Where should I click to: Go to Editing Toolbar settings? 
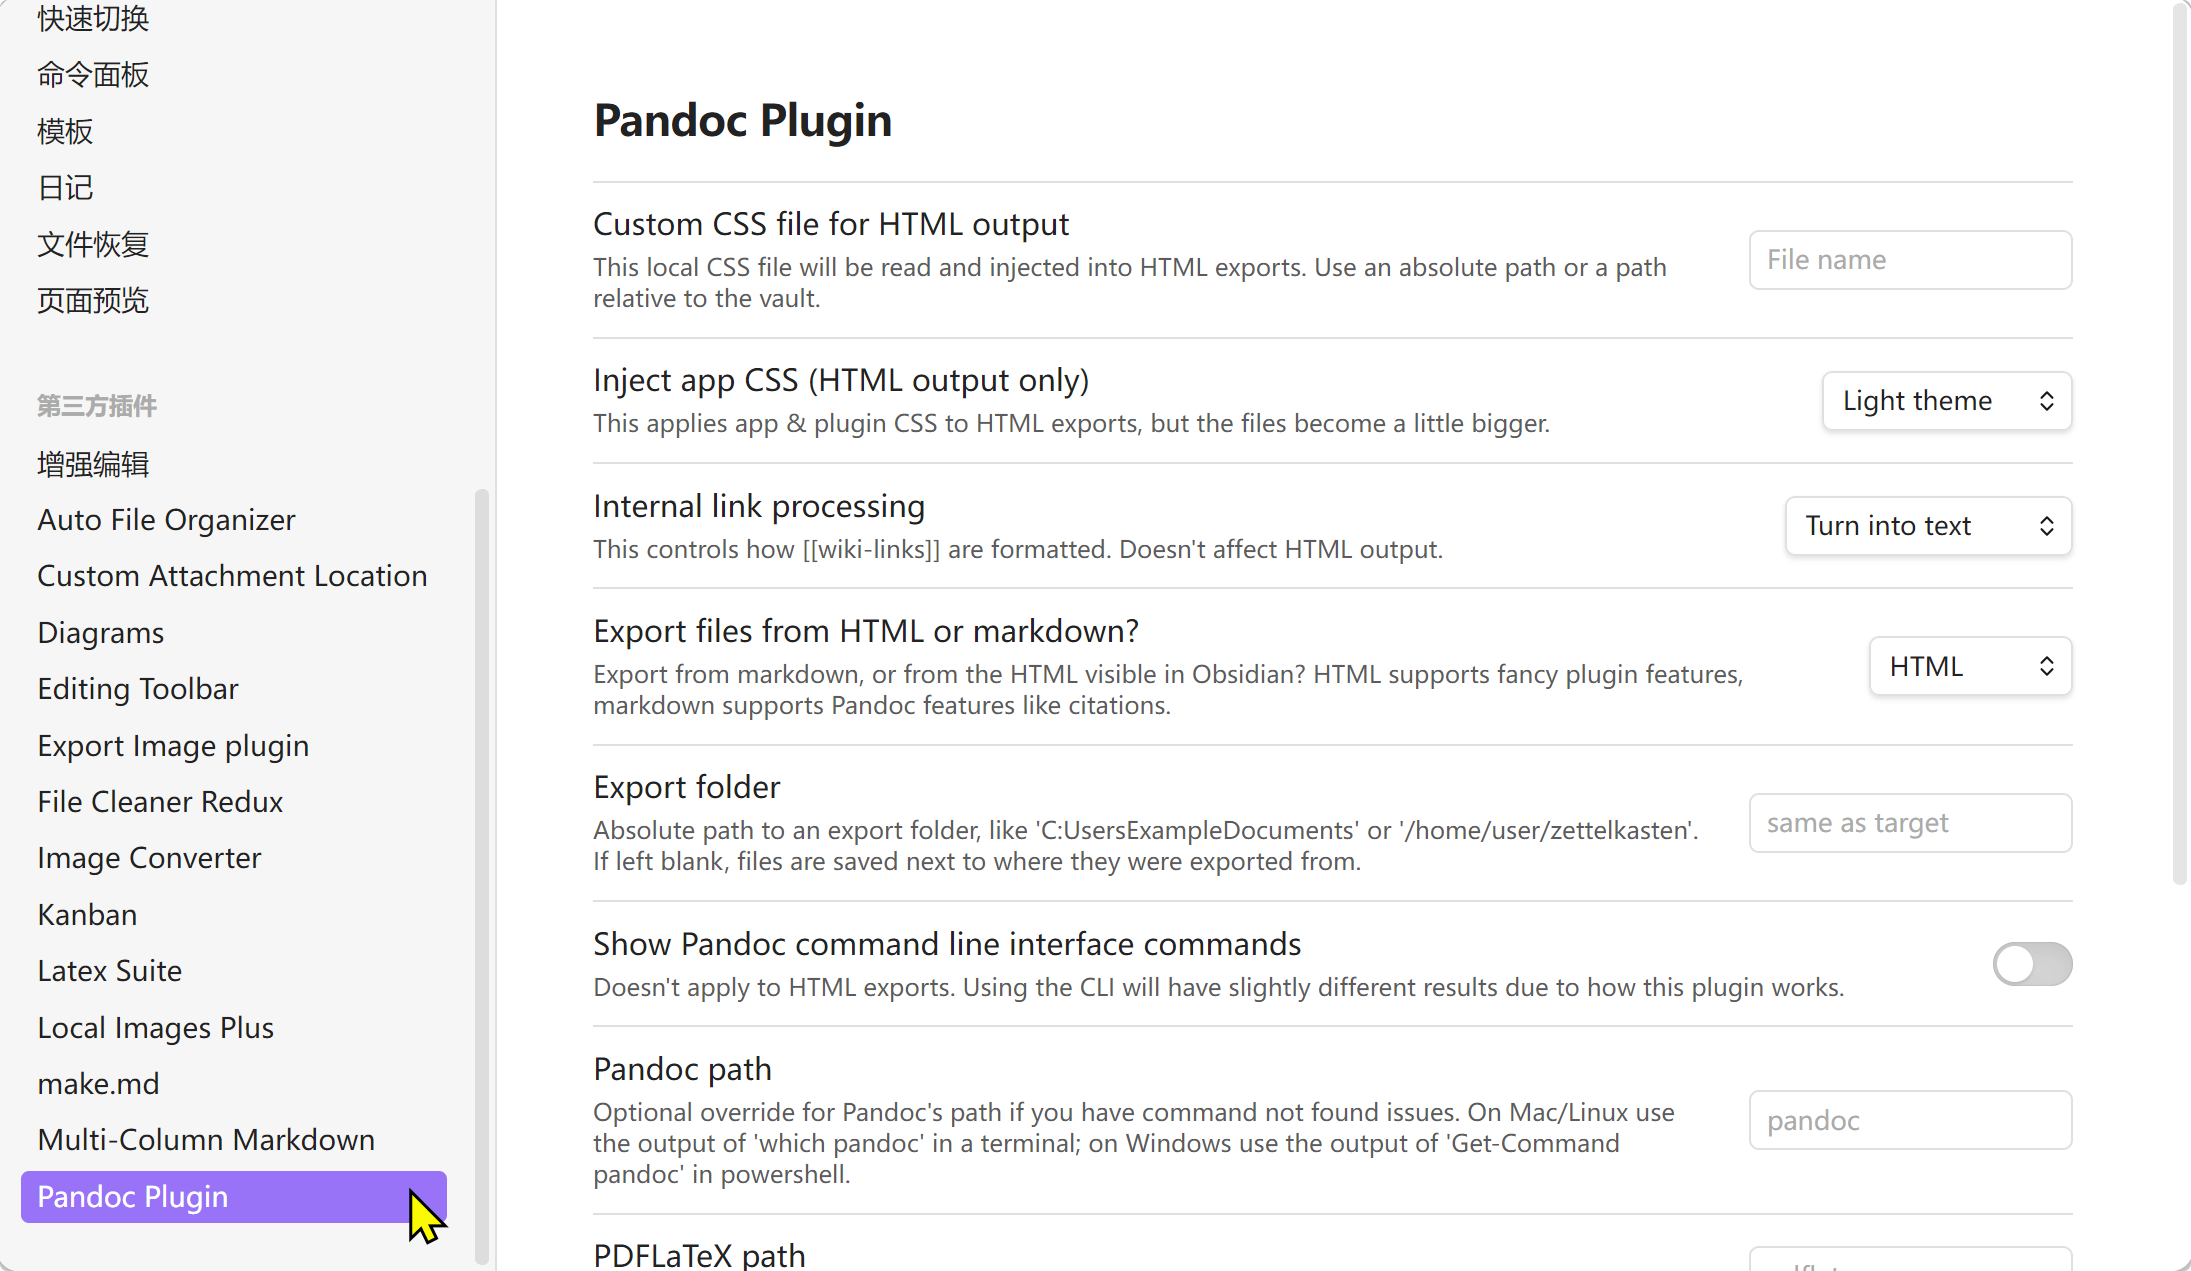138,689
